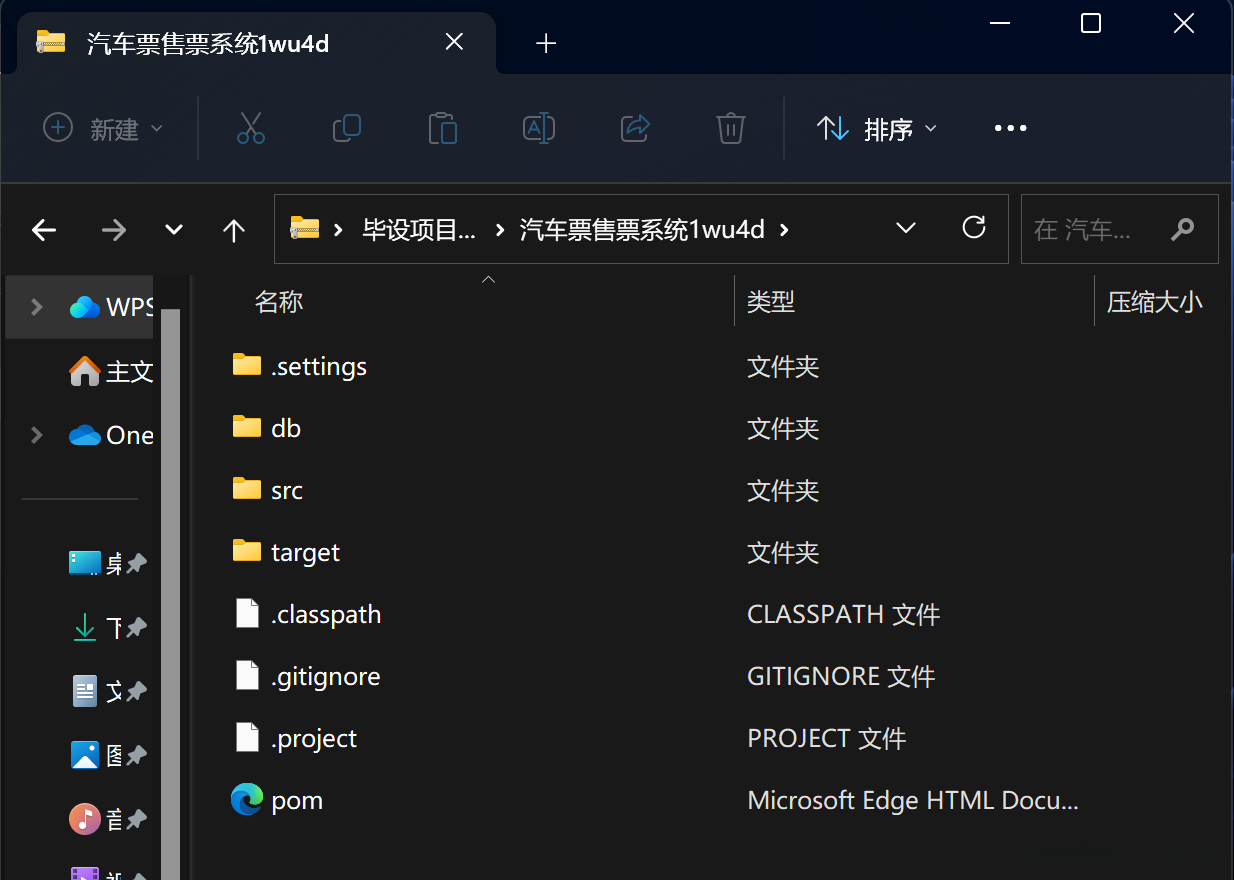Click the 汽车票售票系统1wu4d breadcrumb segment

pyautogui.click(x=642, y=230)
